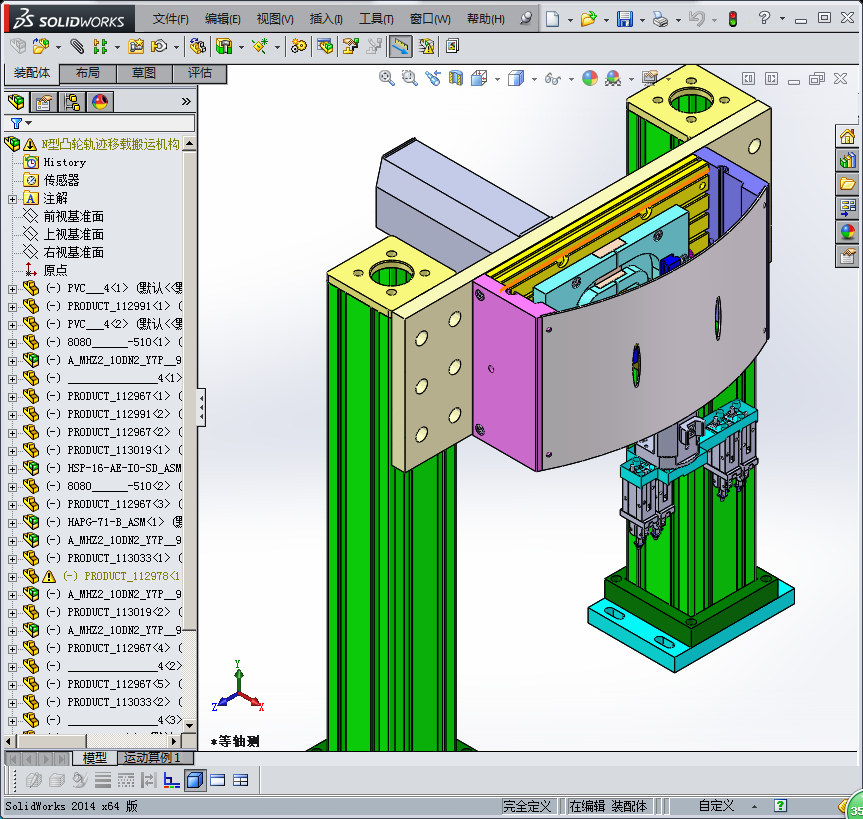Viewport: 863px width, 819px height.
Task: Click the Exploded View icon
Action: 351,46
